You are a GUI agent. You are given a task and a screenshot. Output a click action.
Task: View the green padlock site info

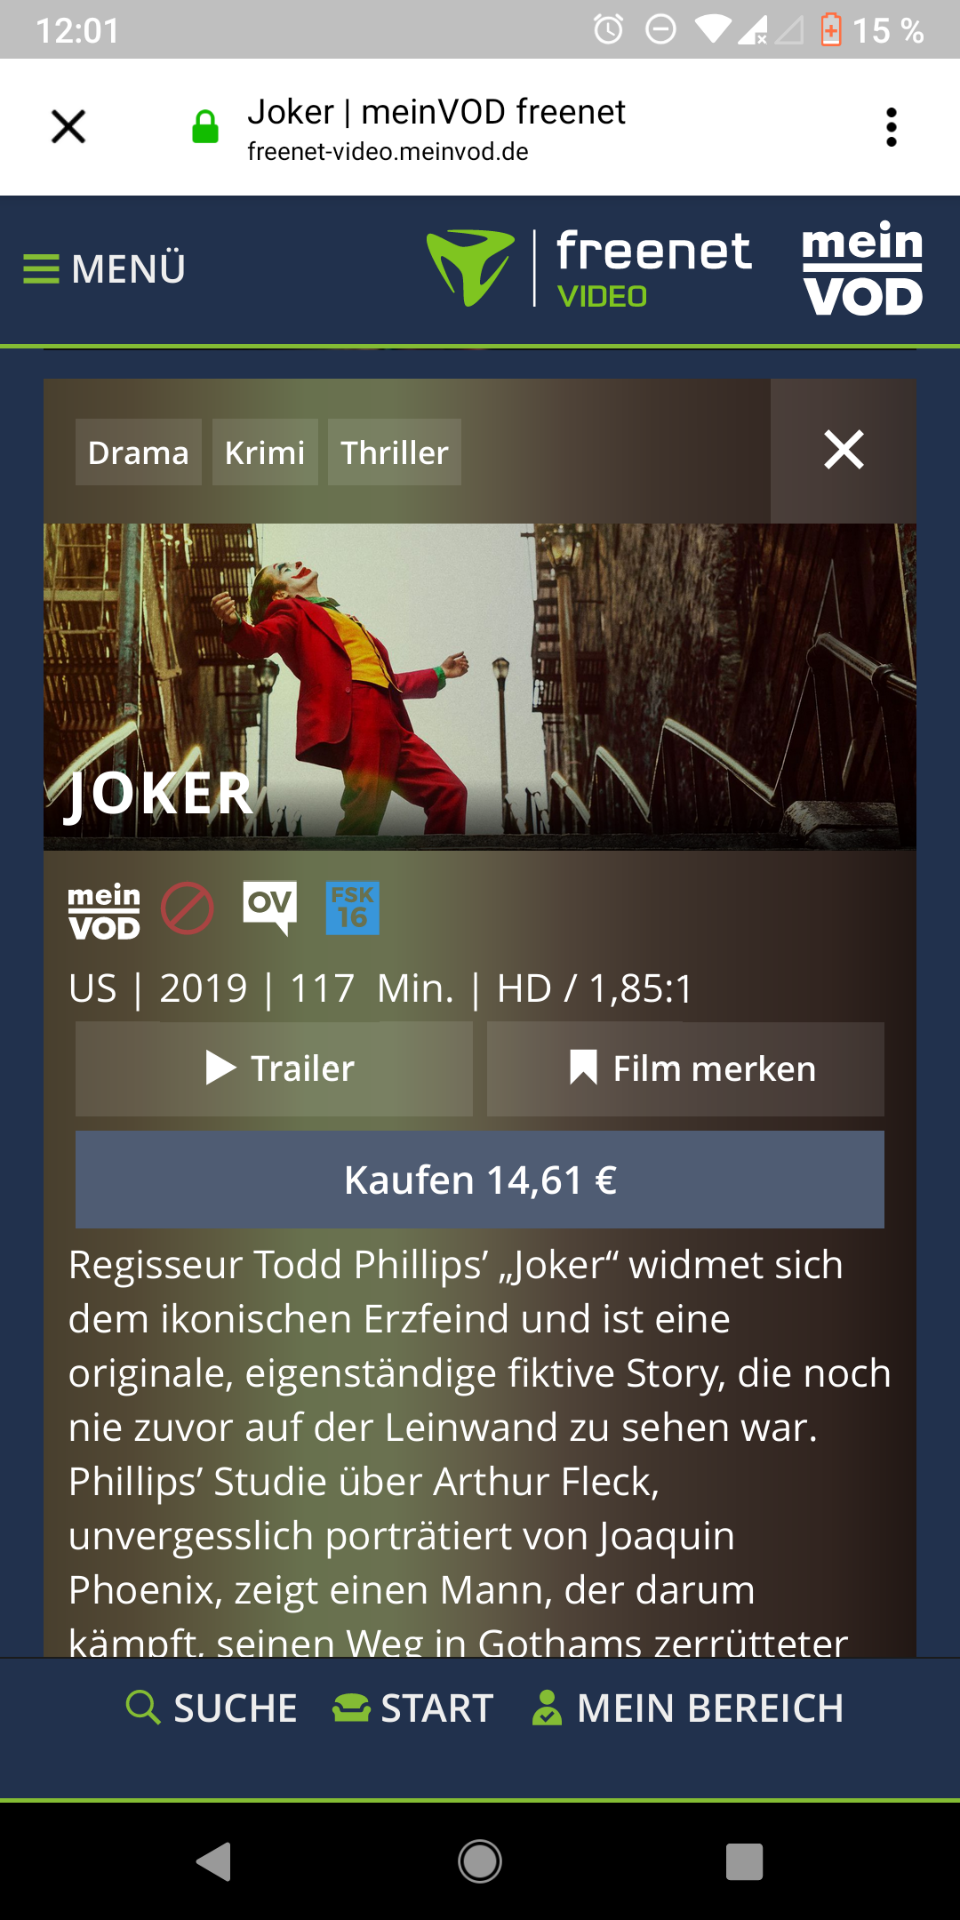click(205, 127)
